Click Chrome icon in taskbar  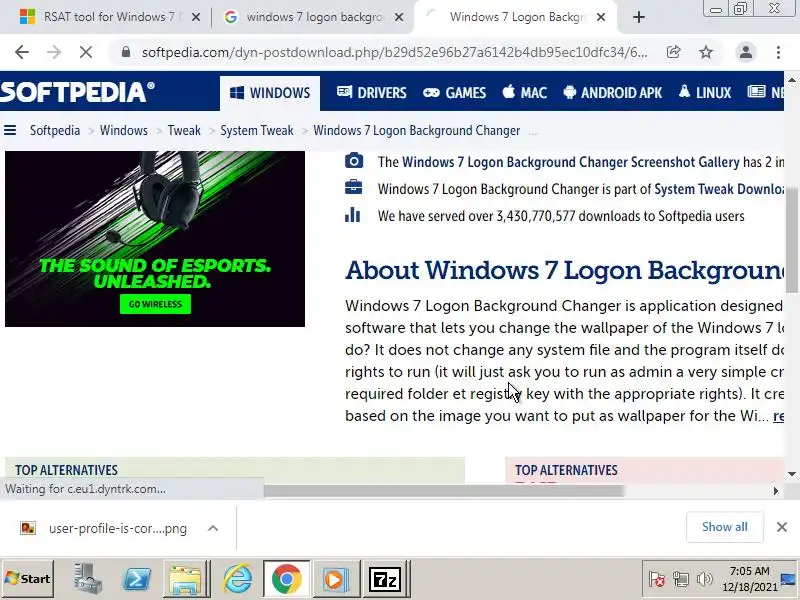[x=287, y=579]
